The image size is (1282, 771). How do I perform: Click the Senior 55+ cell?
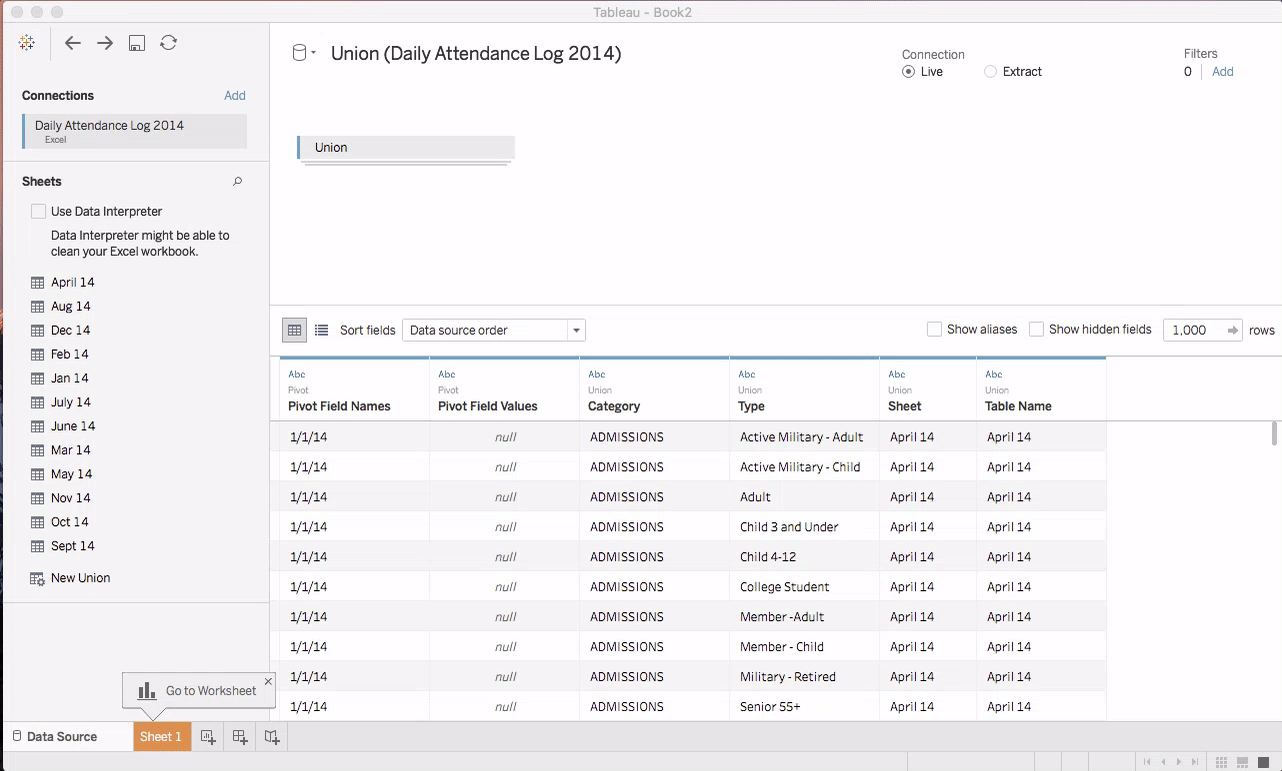coord(805,707)
